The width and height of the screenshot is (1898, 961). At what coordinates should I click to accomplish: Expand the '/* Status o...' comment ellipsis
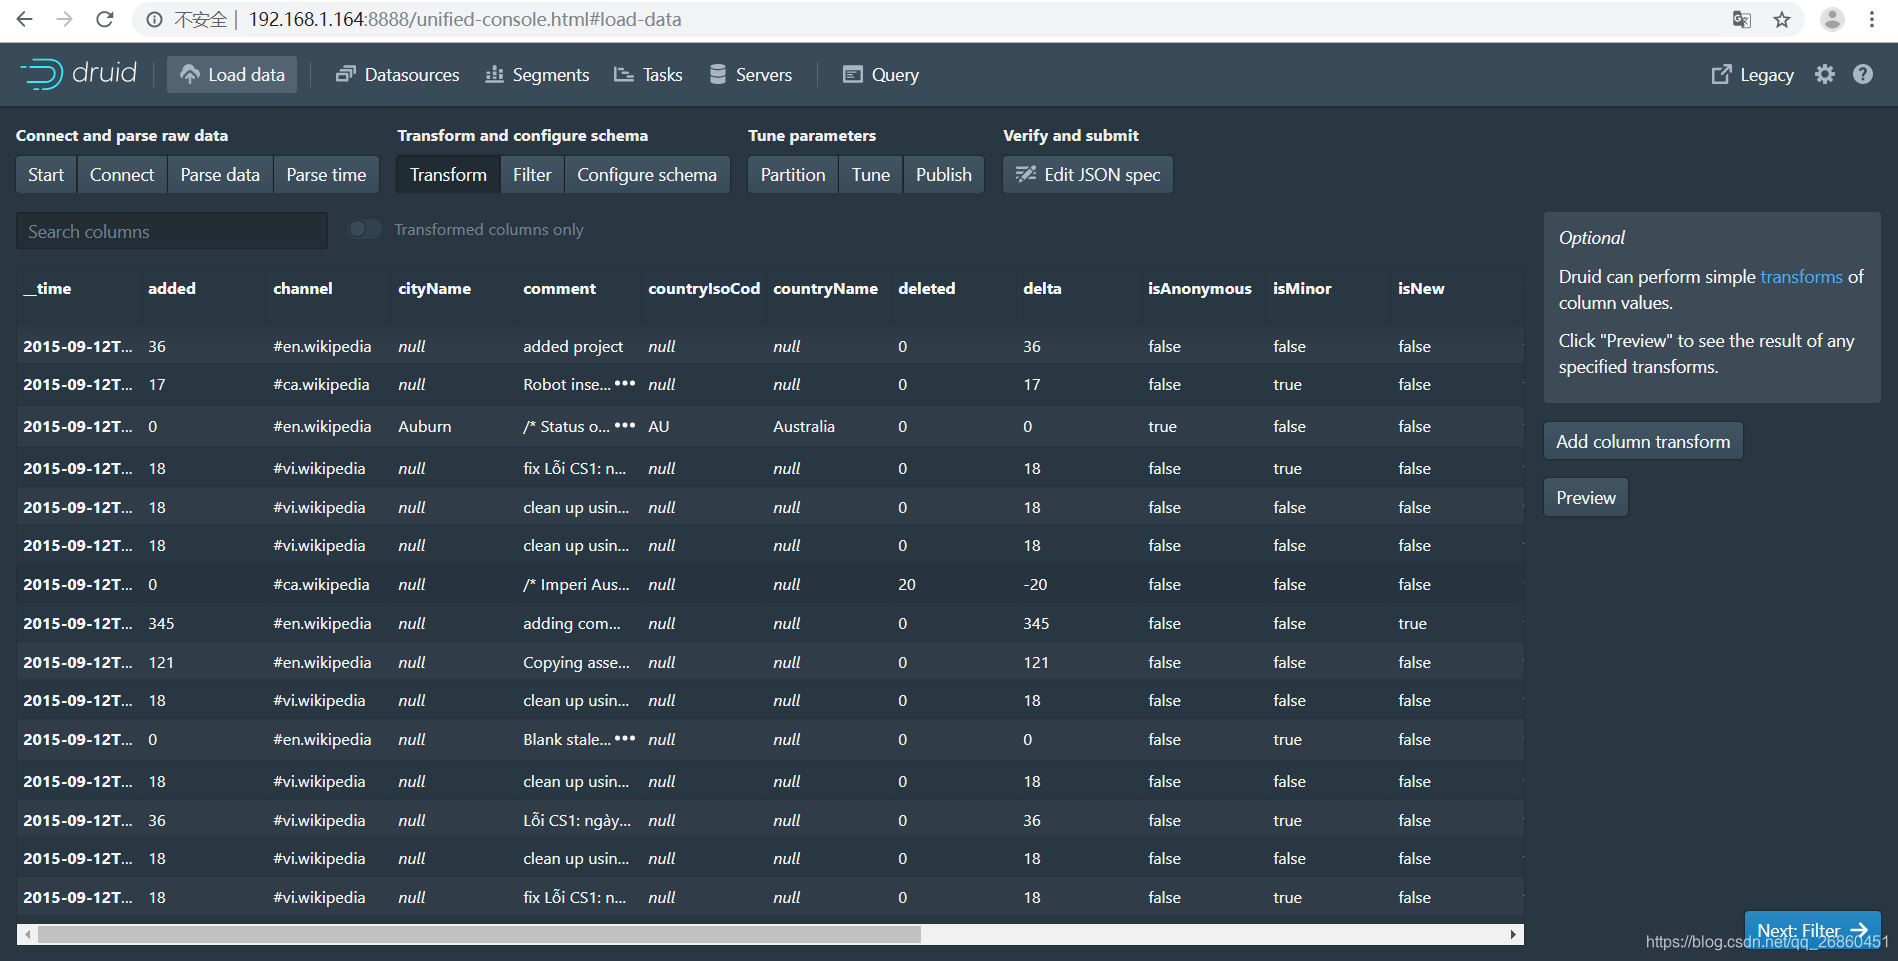pos(625,426)
